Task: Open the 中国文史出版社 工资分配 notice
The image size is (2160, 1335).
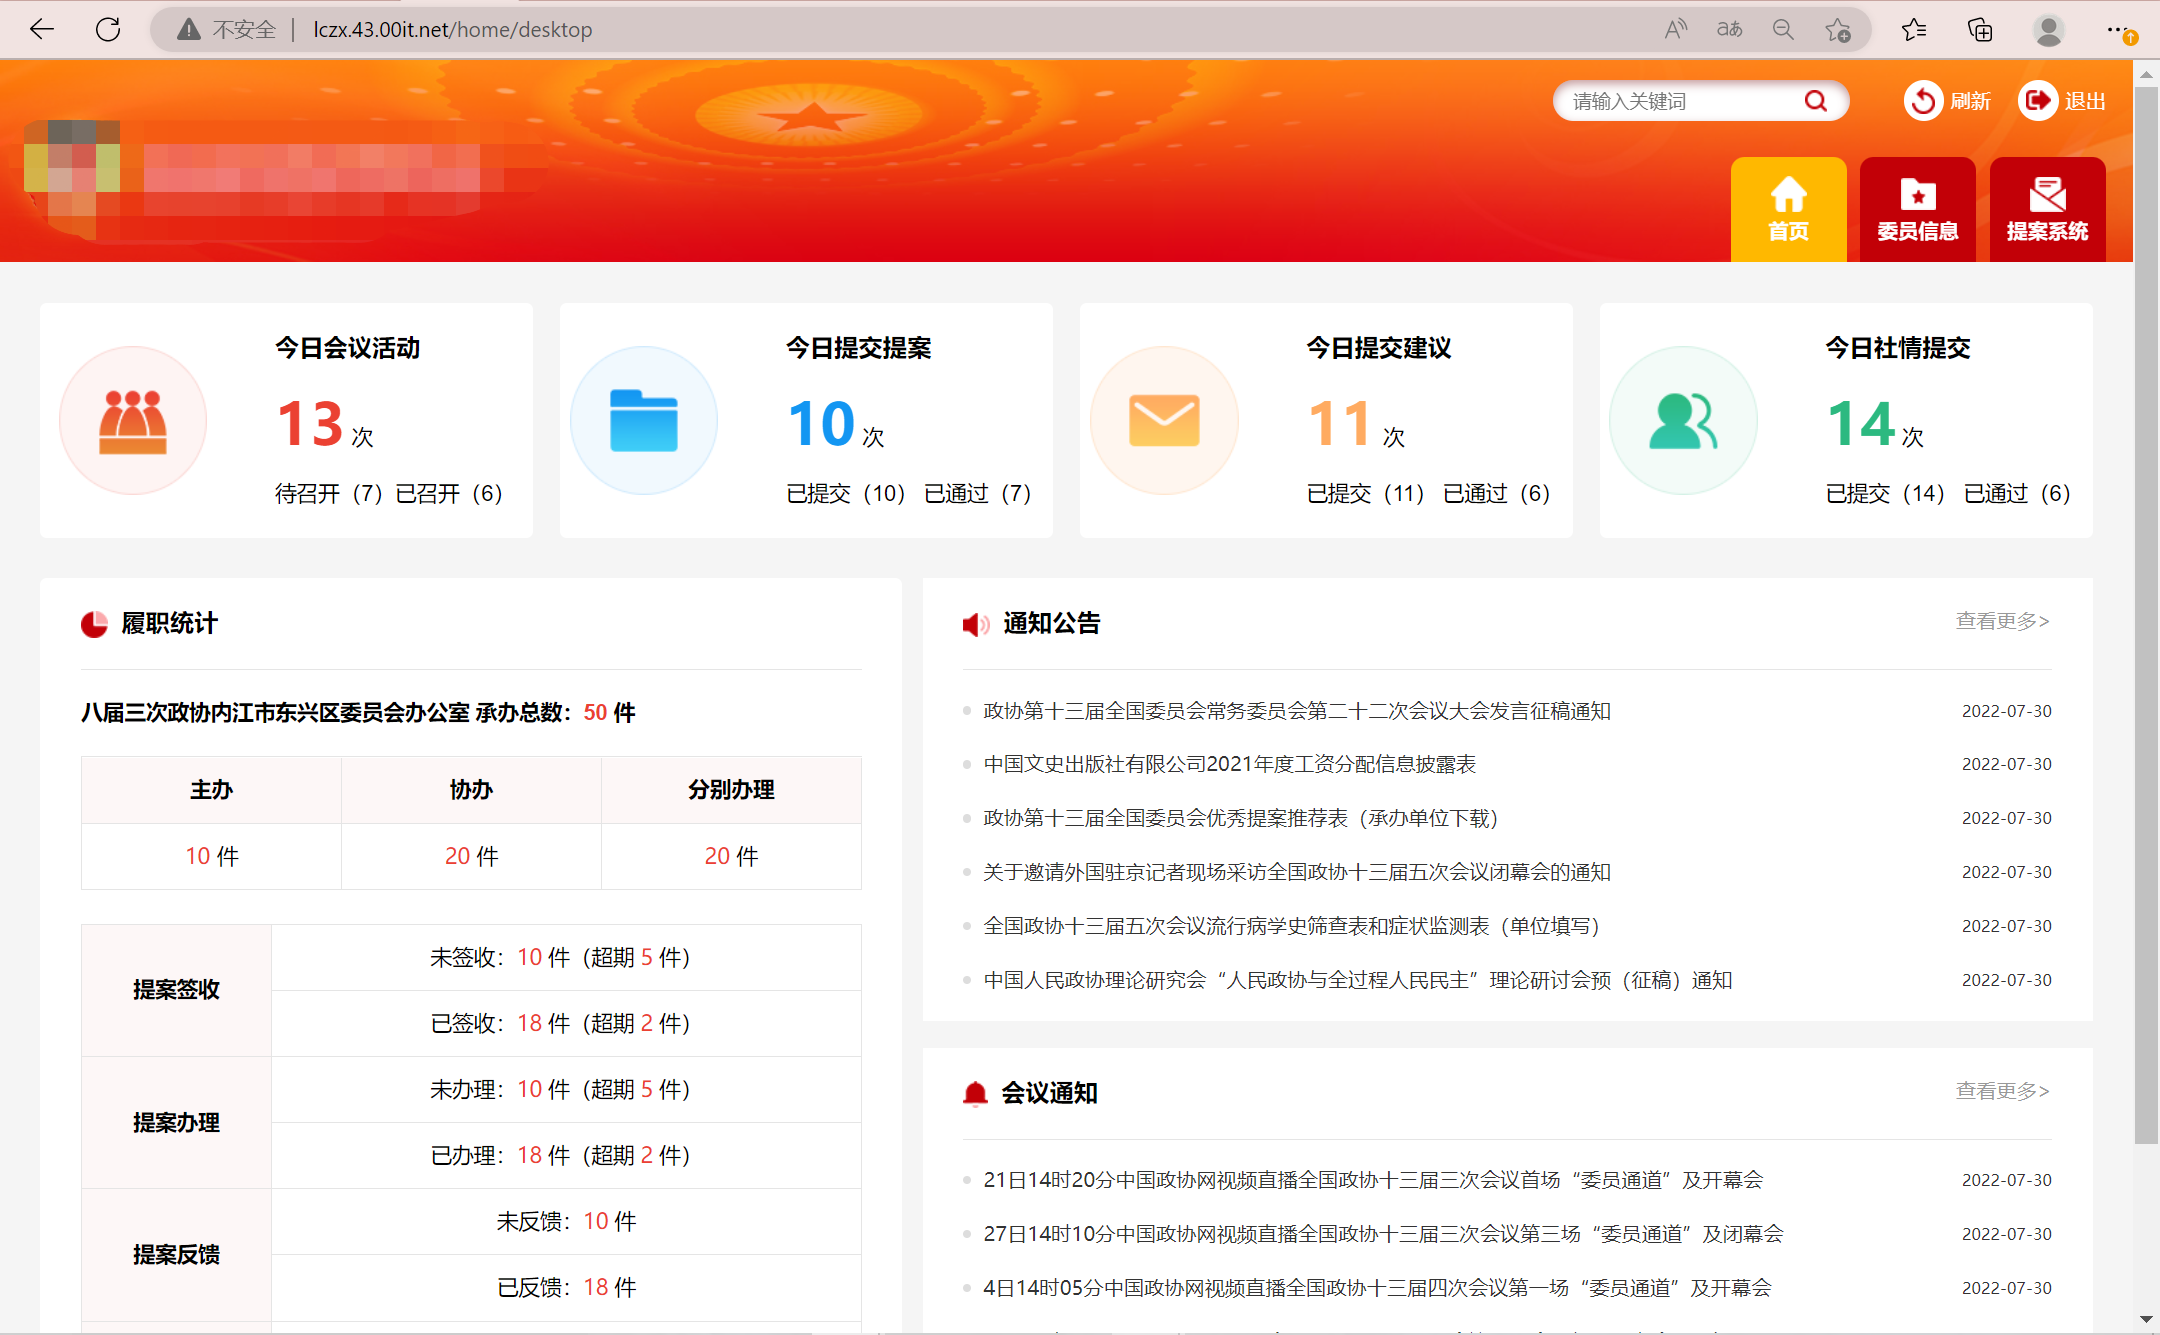Action: [x=1229, y=764]
